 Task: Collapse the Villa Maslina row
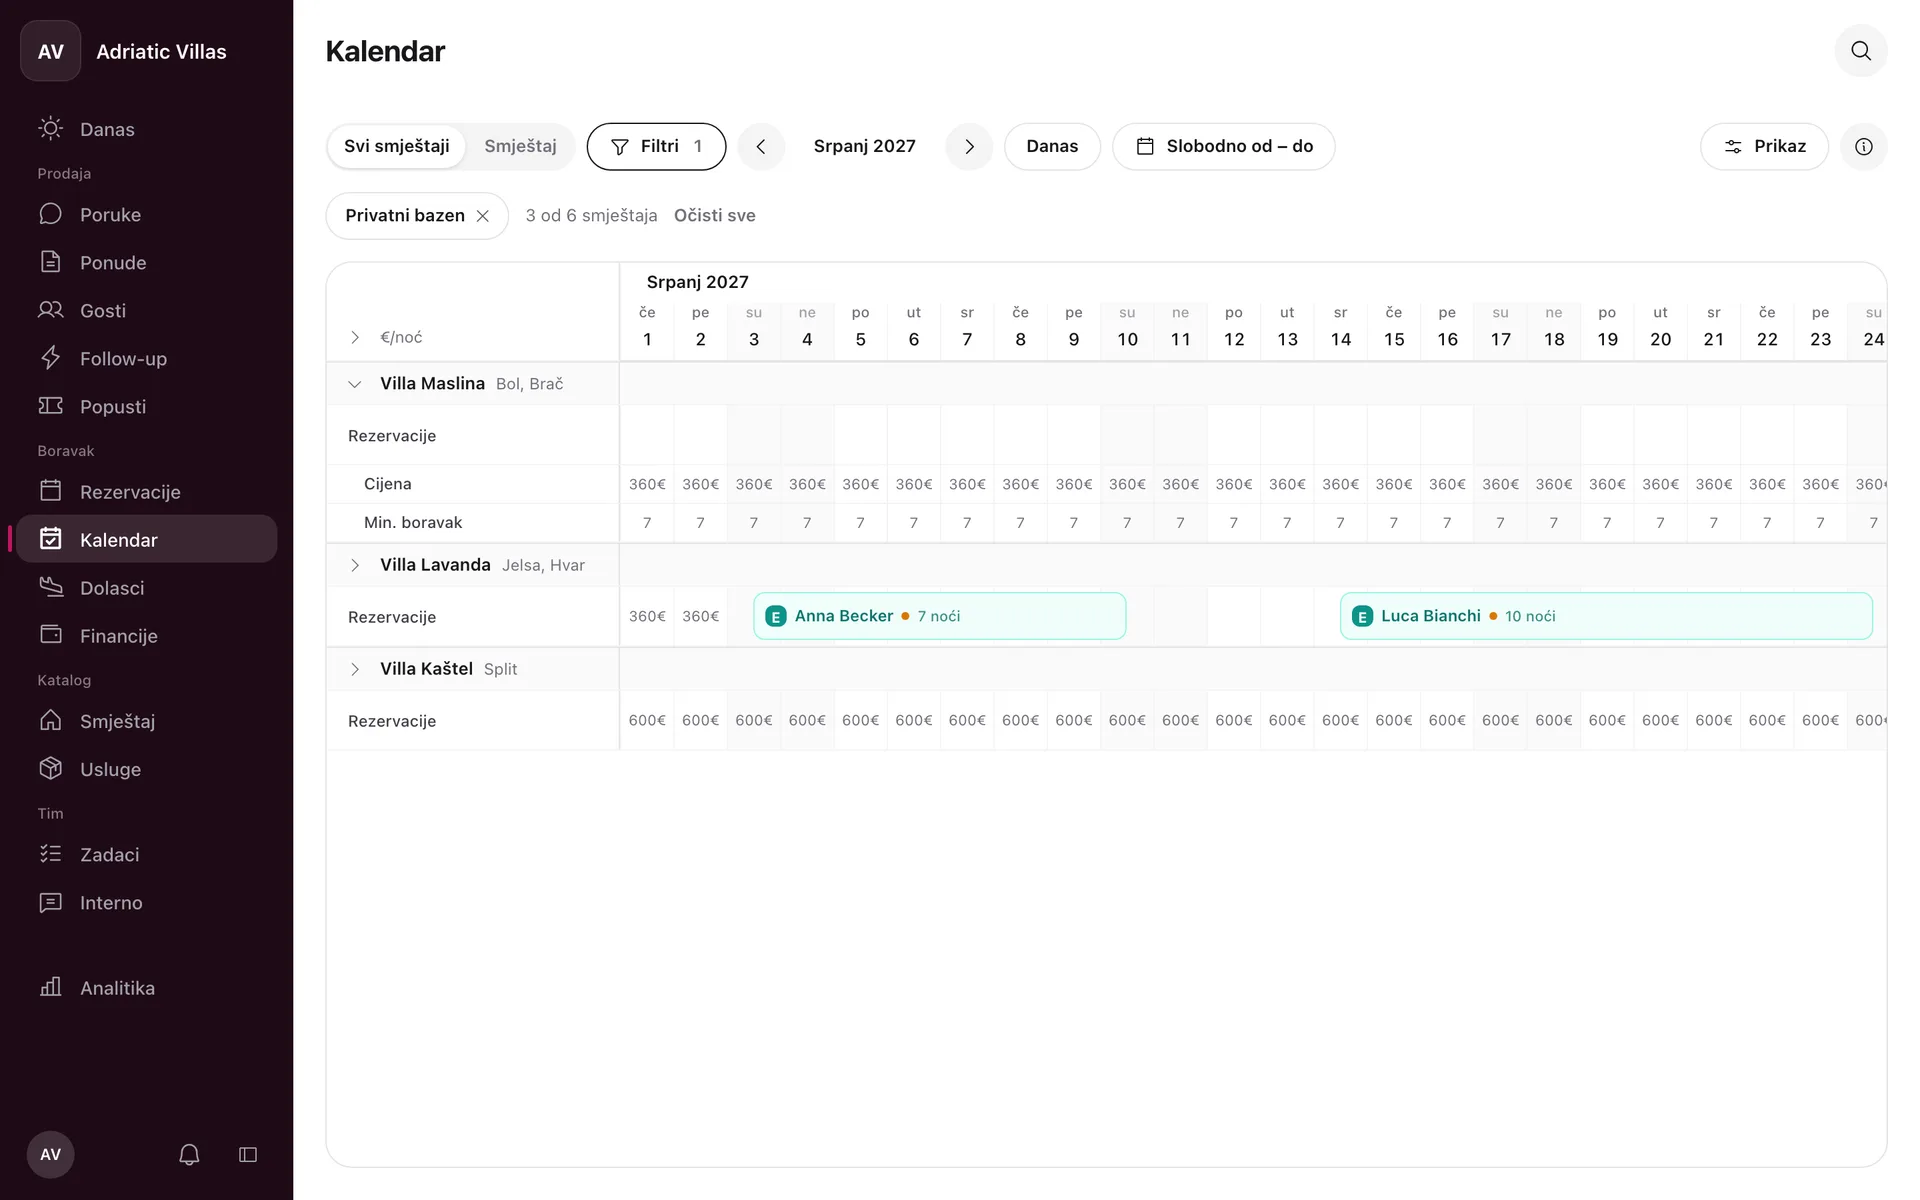coord(355,384)
